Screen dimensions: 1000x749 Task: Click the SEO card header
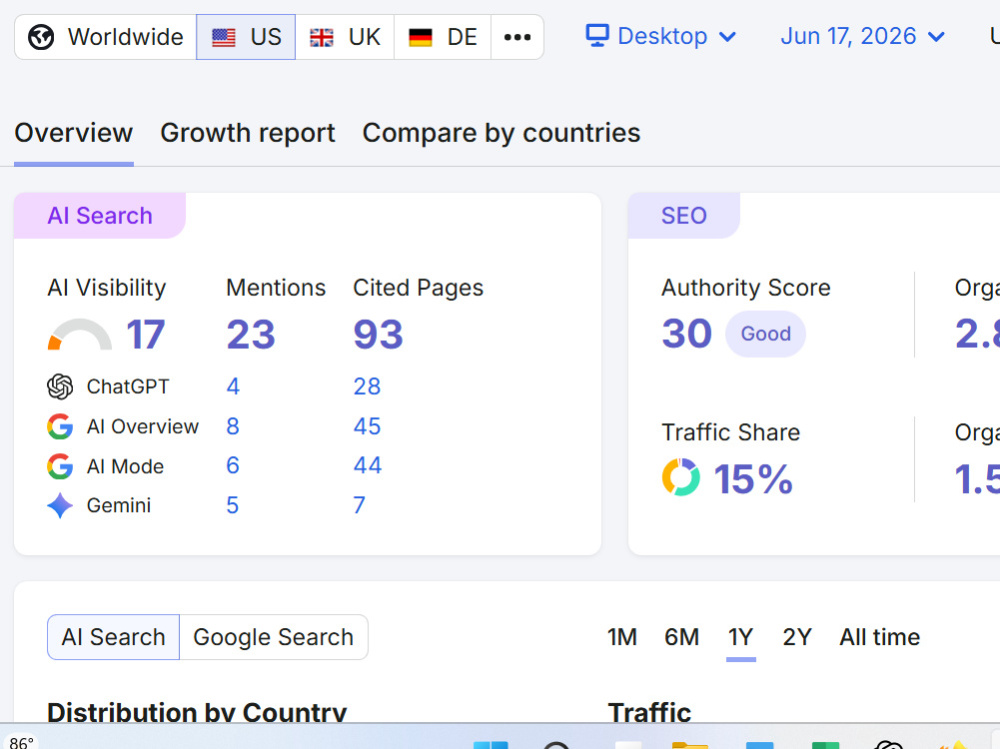pos(684,216)
